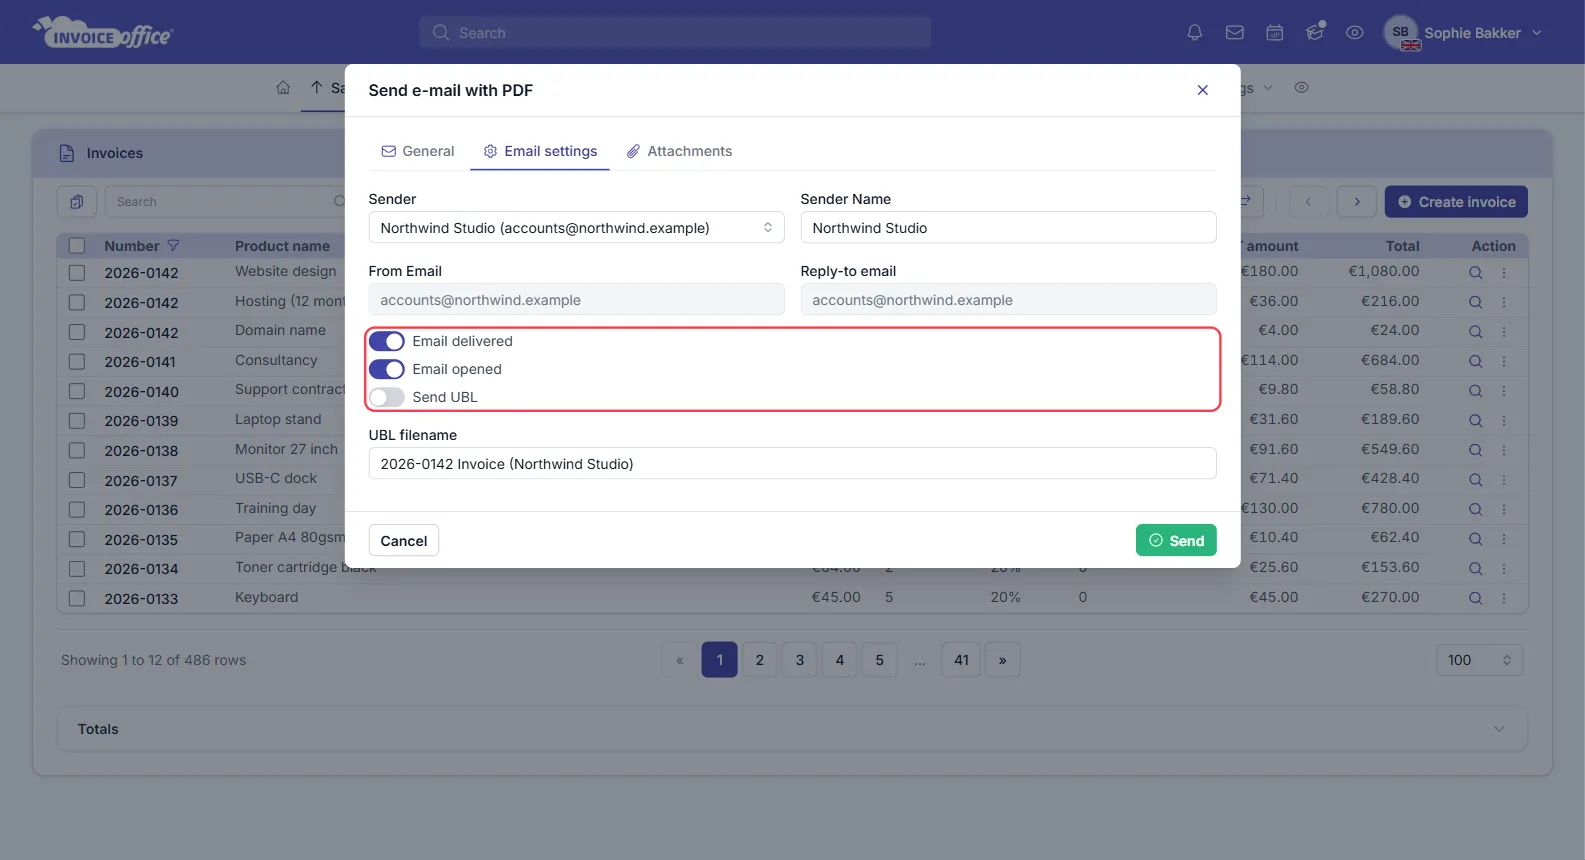Open the Sender dropdown
Viewport: 1585px width, 860px height.
click(x=576, y=228)
